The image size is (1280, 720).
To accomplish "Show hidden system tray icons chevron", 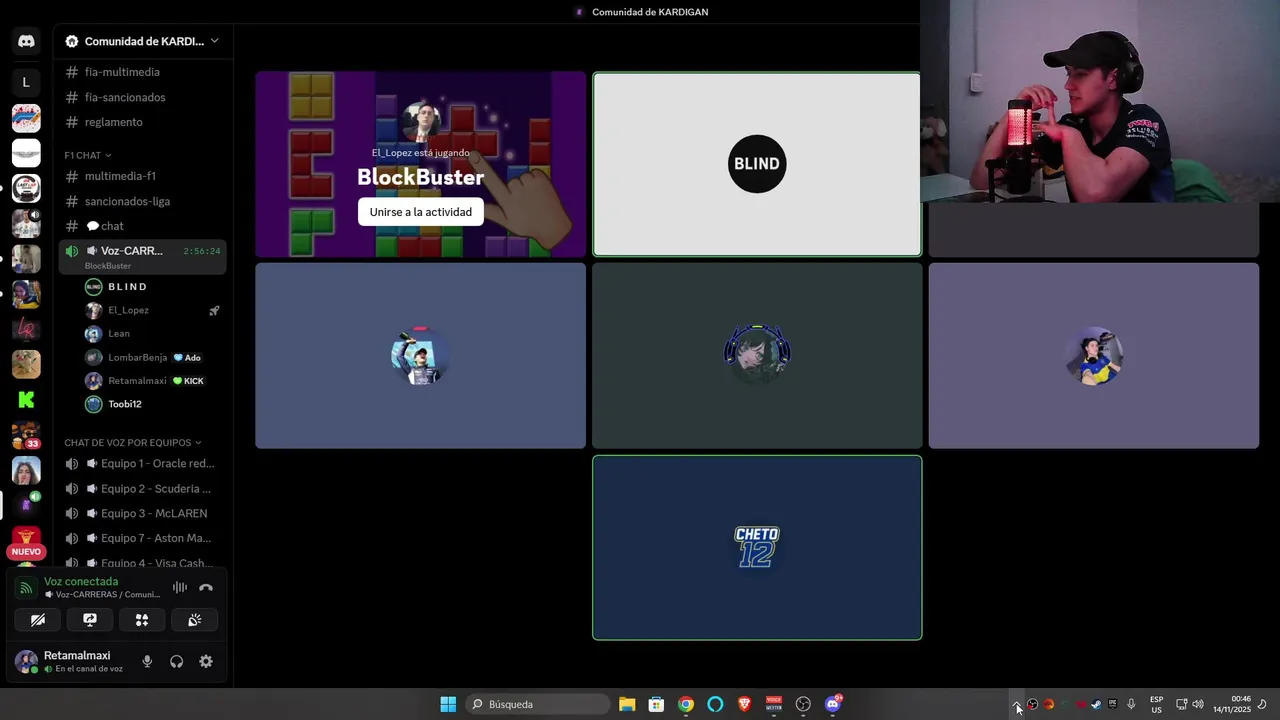I will 1016,704.
